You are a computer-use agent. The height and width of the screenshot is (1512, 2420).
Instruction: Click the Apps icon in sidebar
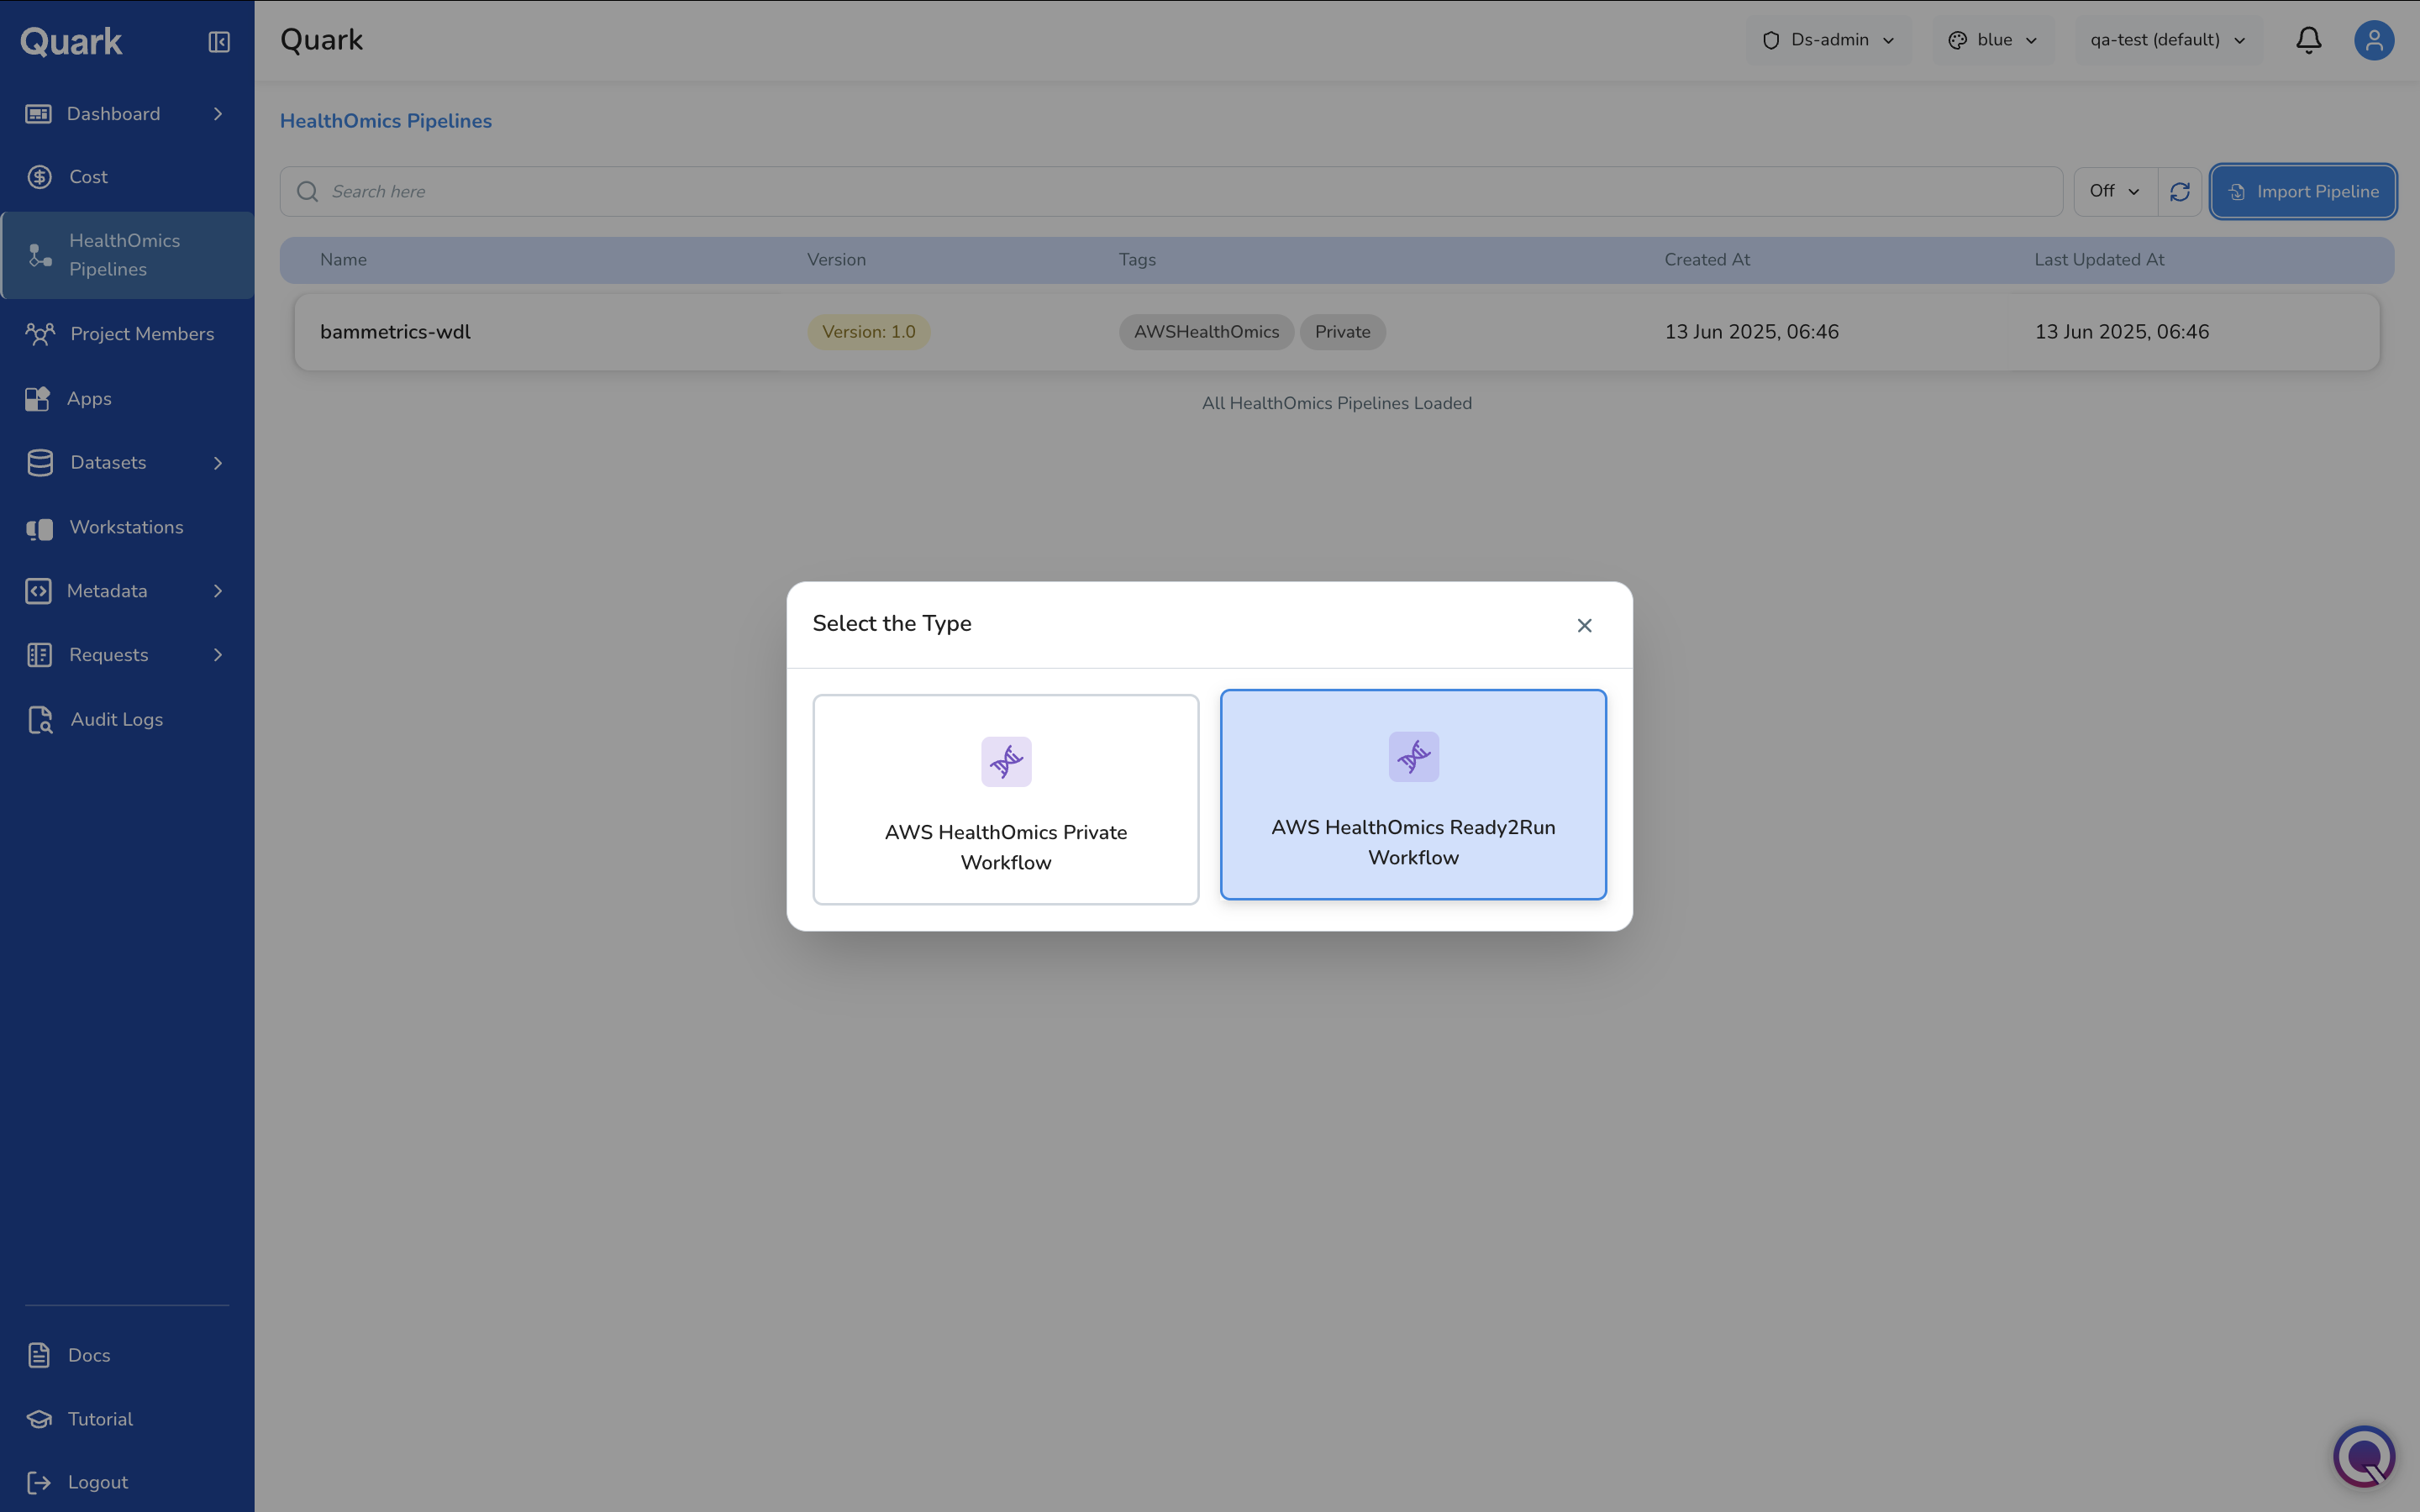click(x=38, y=399)
